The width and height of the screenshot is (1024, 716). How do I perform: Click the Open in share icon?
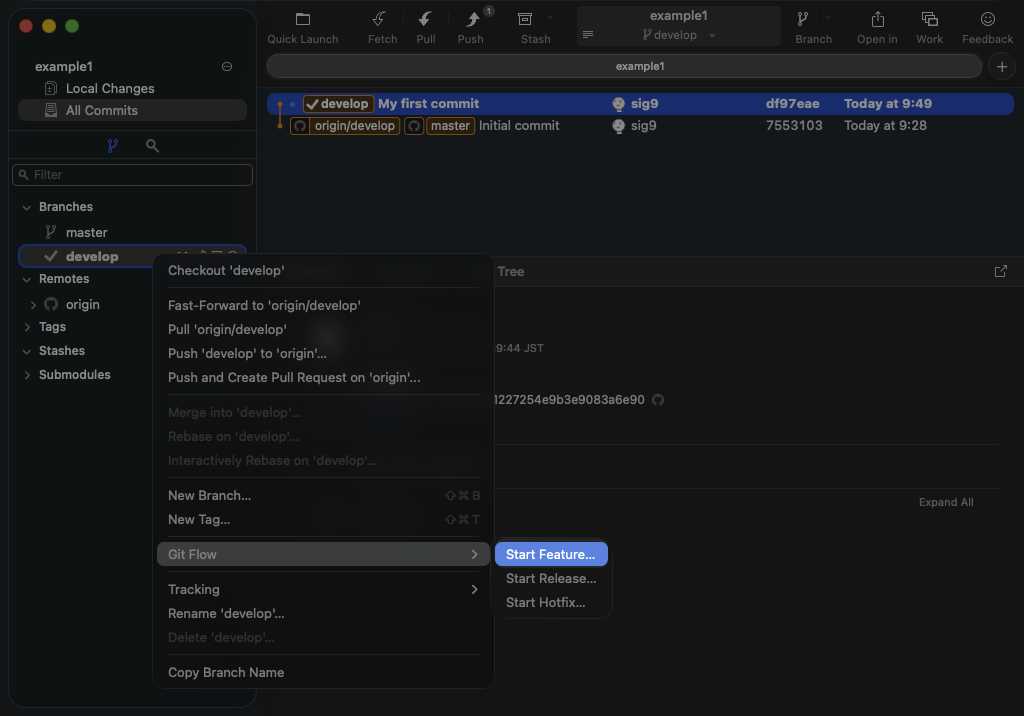click(x=877, y=20)
